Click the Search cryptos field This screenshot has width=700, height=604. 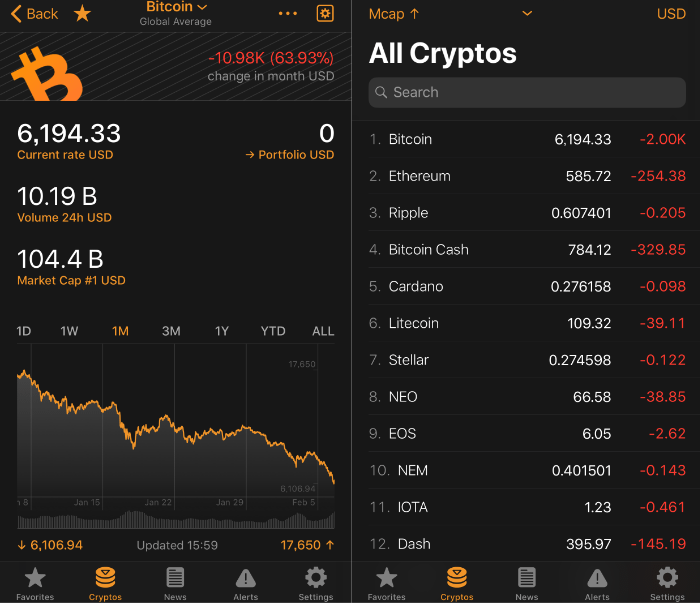point(527,92)
